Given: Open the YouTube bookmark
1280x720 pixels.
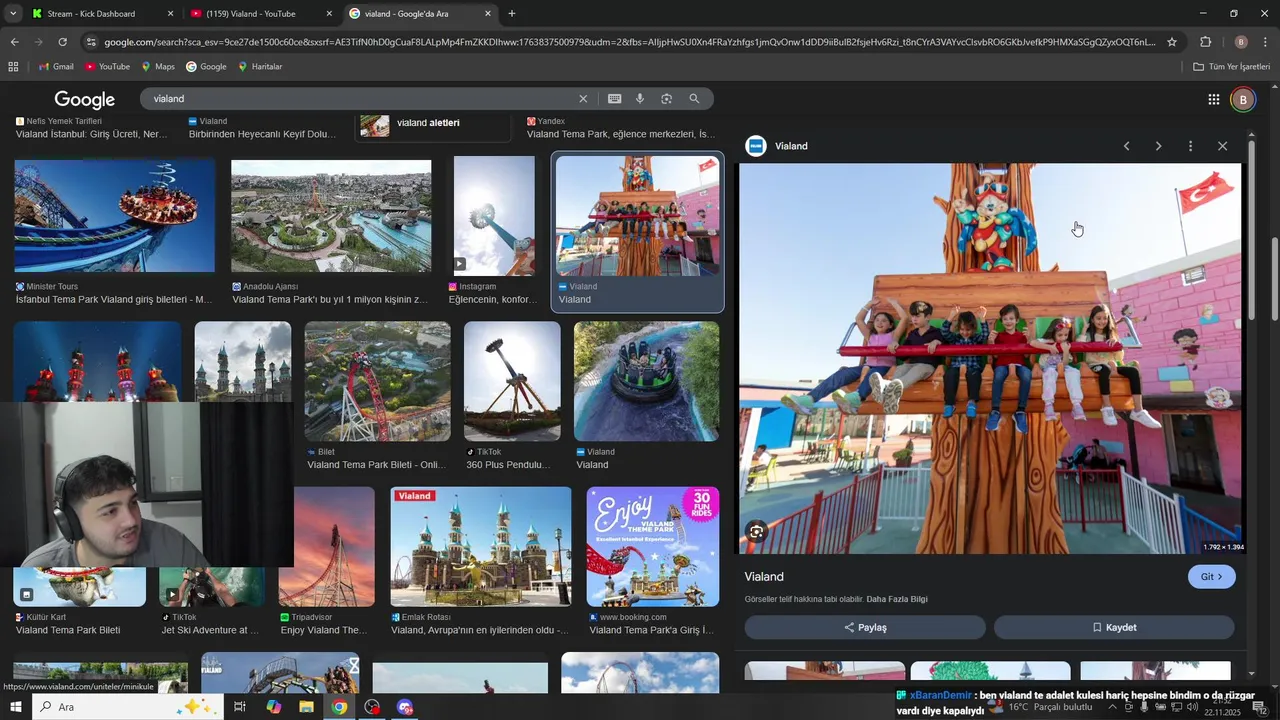Looking at the screenshot, I should [107, 67].
